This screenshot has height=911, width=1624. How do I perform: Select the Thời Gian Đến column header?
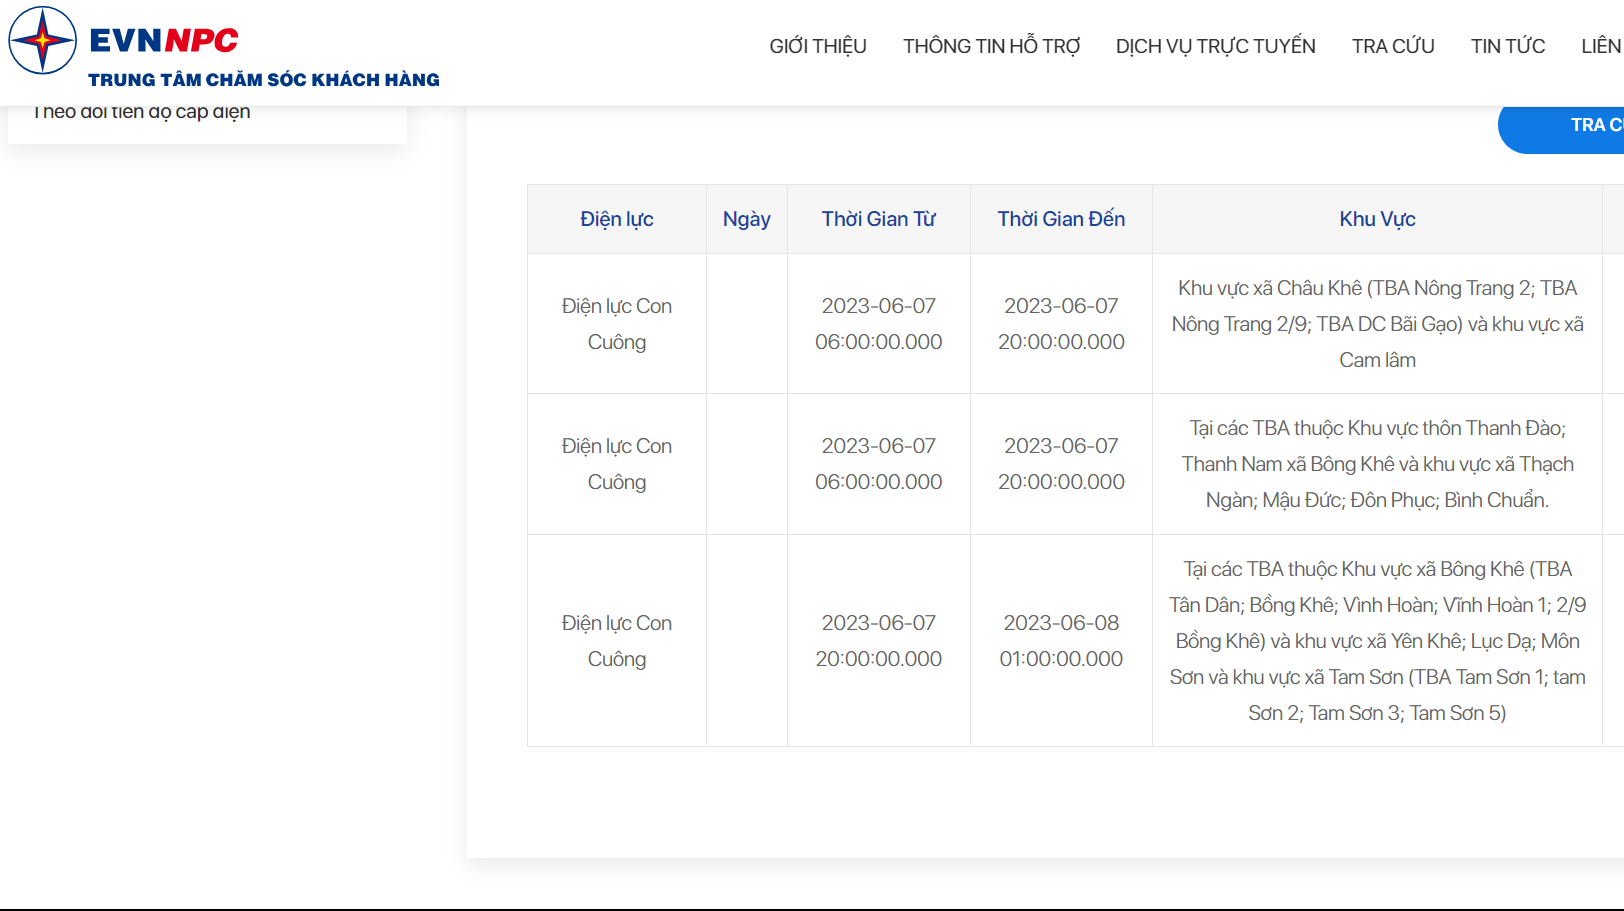point(1060,219)
